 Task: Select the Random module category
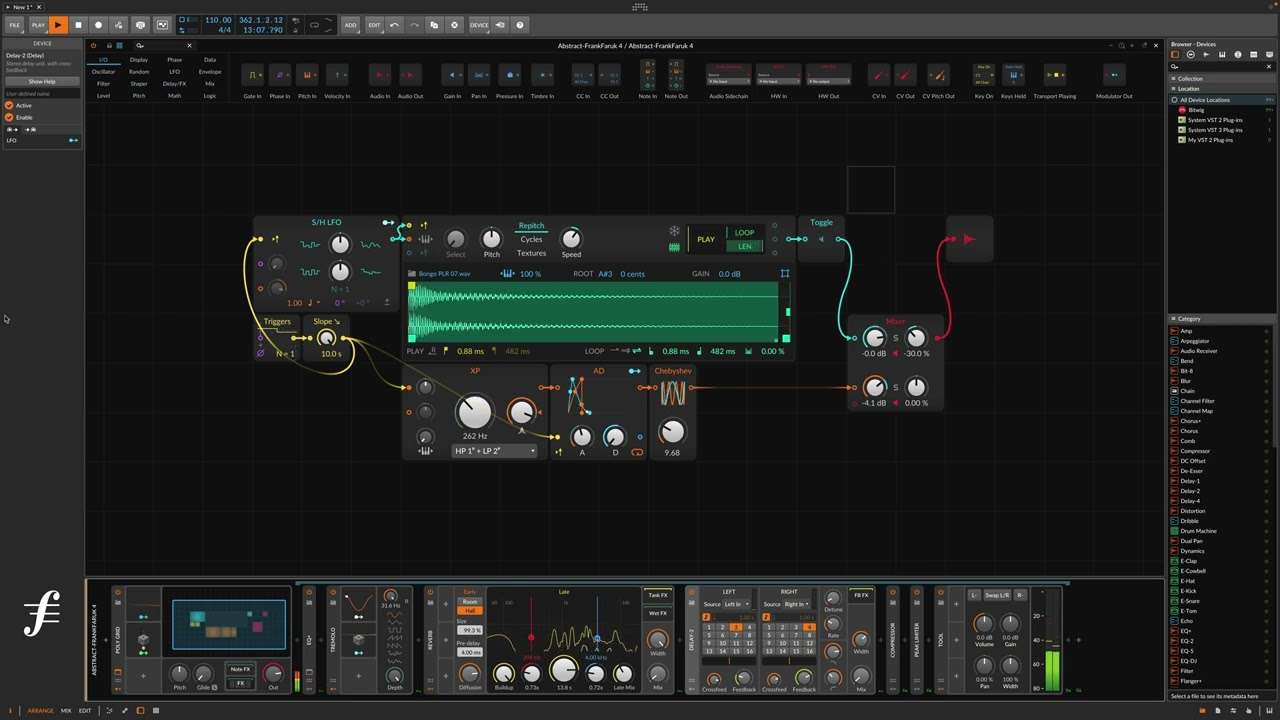[x=139, y=72]
